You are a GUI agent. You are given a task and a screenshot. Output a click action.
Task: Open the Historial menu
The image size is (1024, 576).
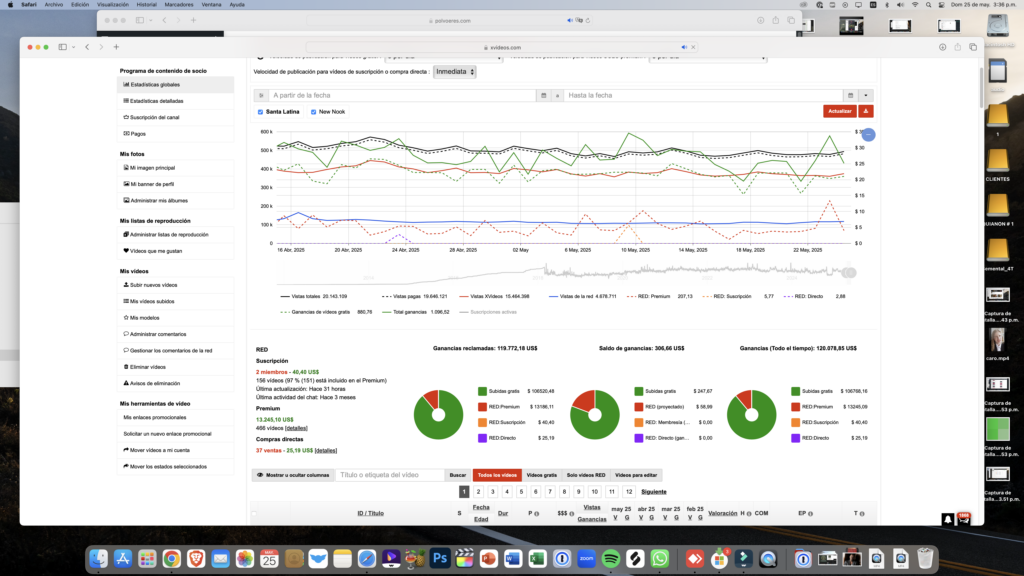(x=146, y=5)
